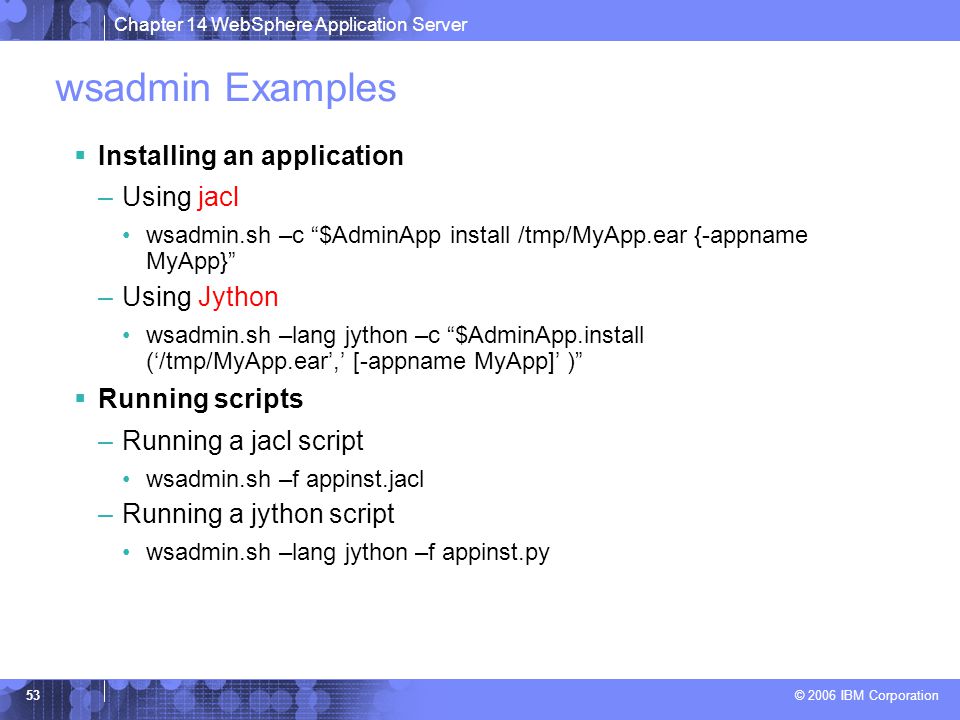
Task: Click the slide number '53'
Action: (32, 695)
